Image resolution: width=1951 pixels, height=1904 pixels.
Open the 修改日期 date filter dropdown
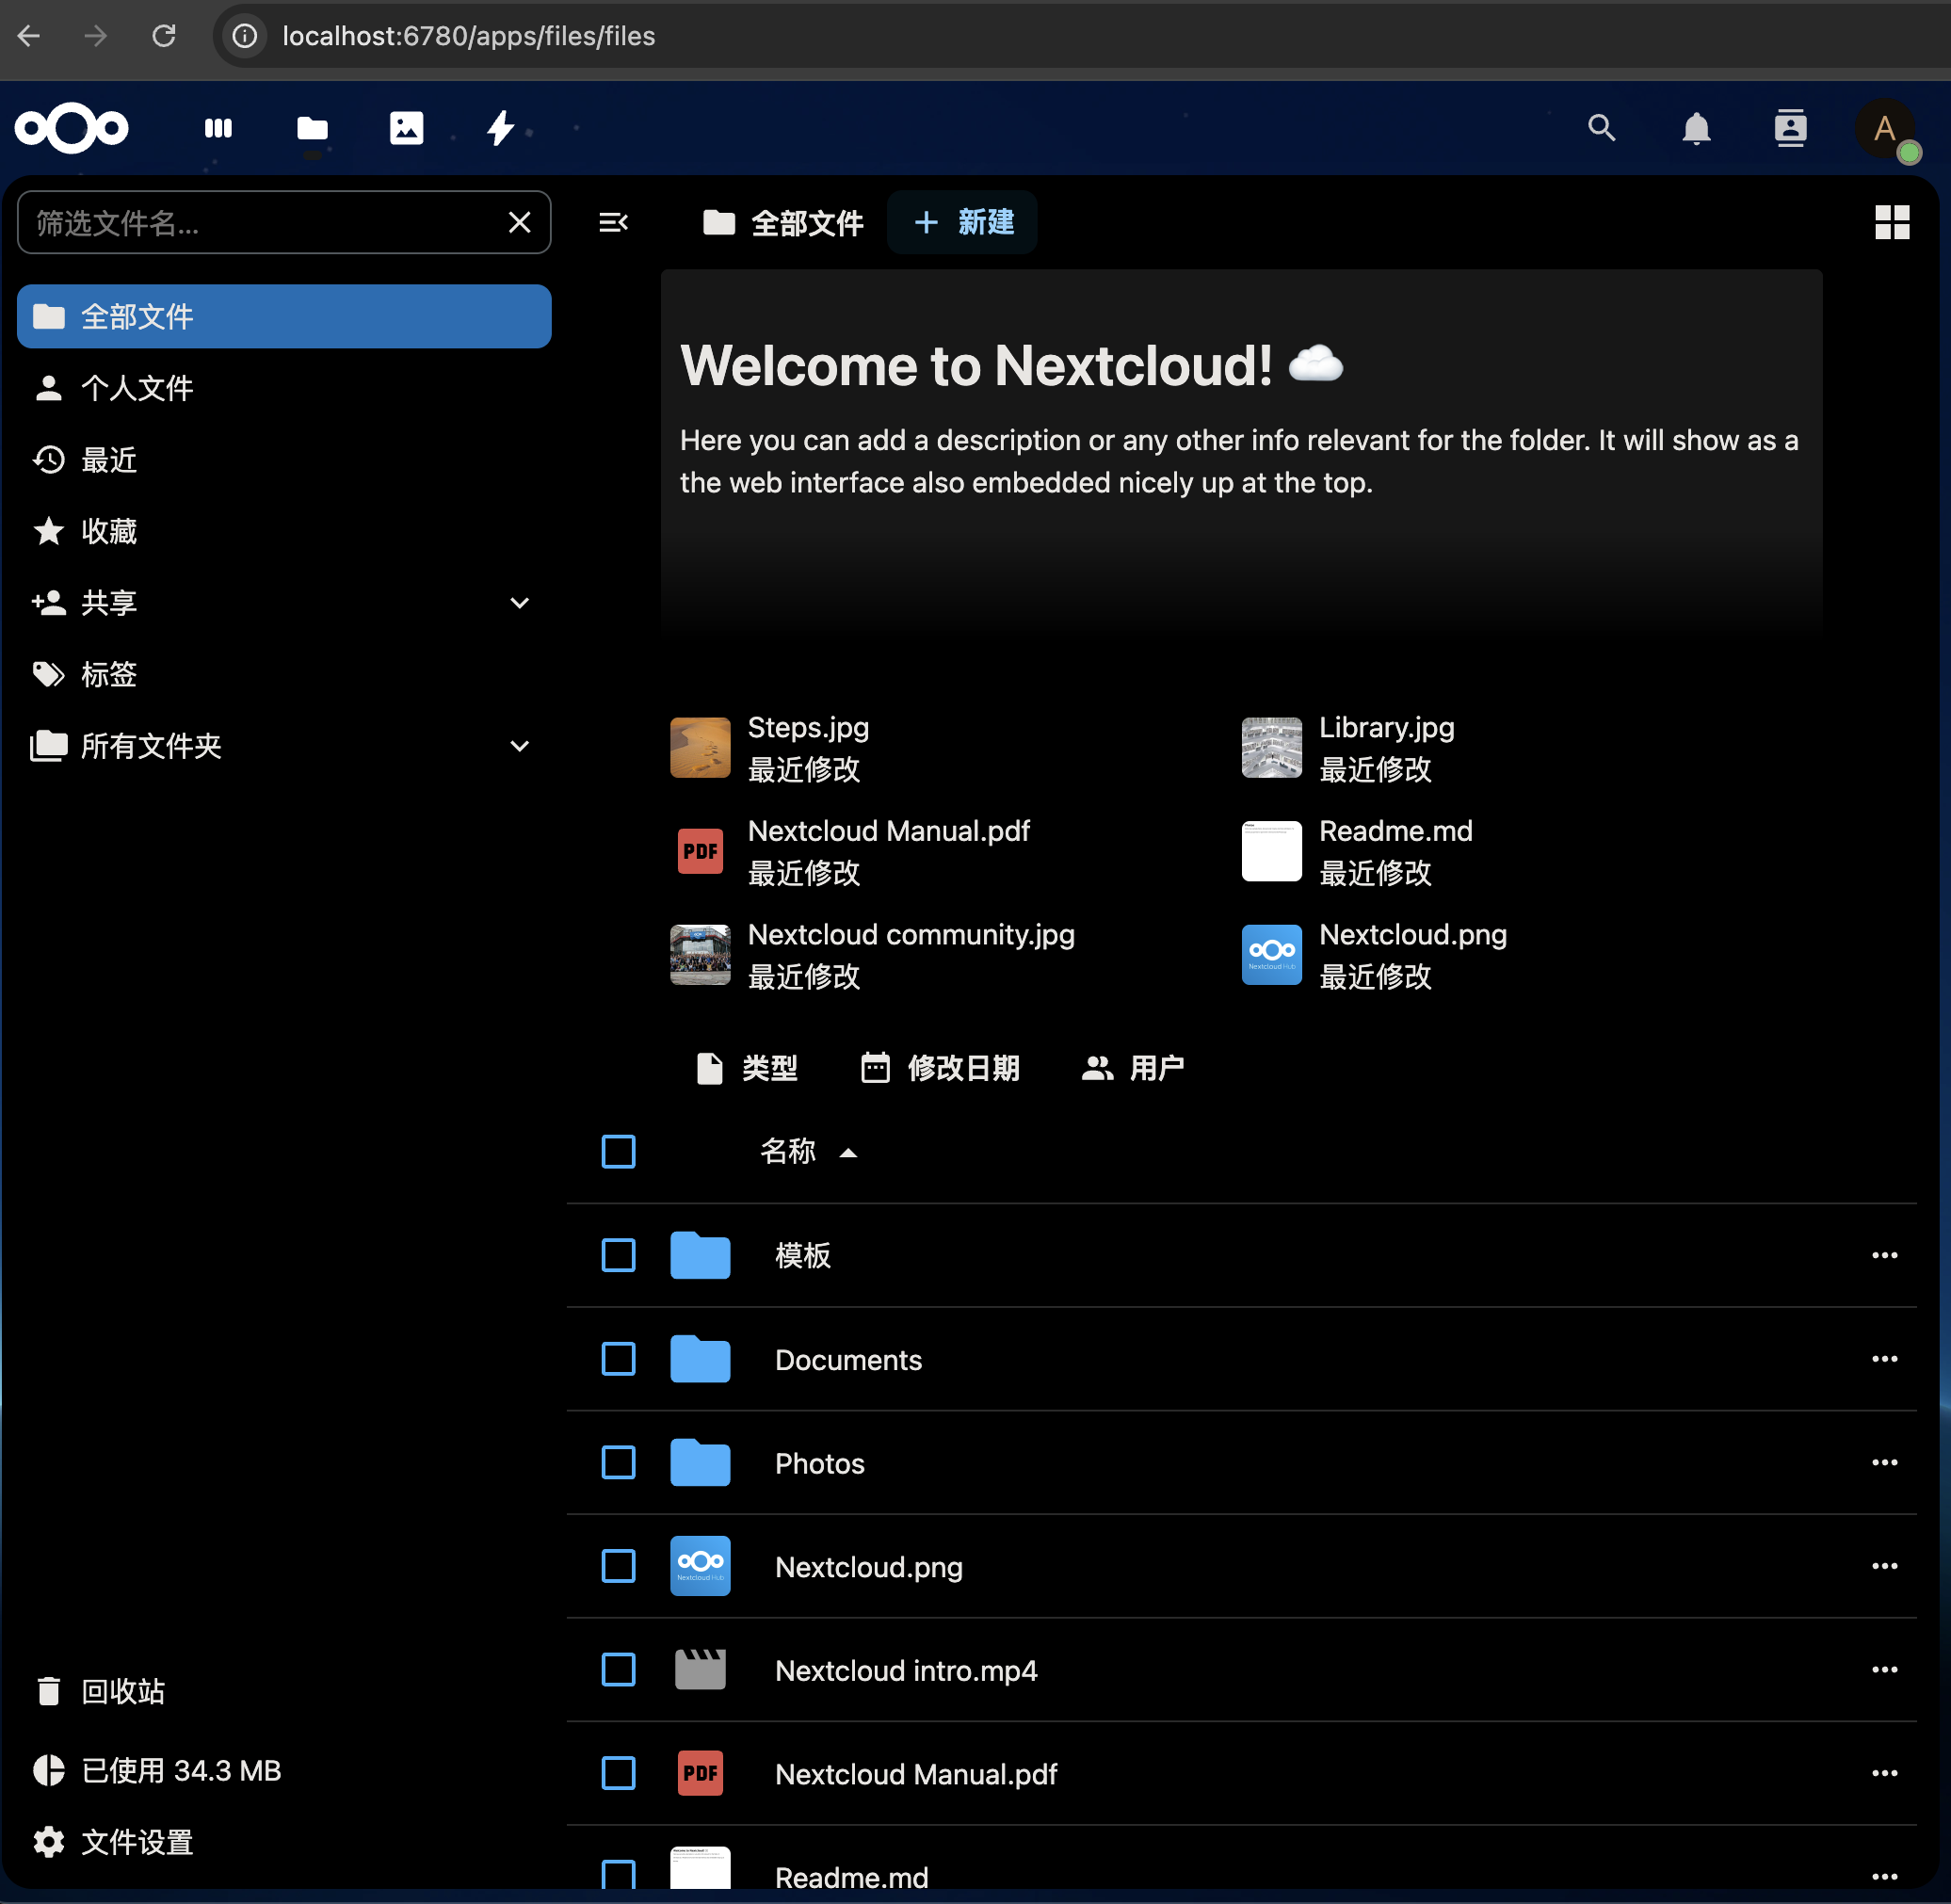click(x=940, y=1068)
